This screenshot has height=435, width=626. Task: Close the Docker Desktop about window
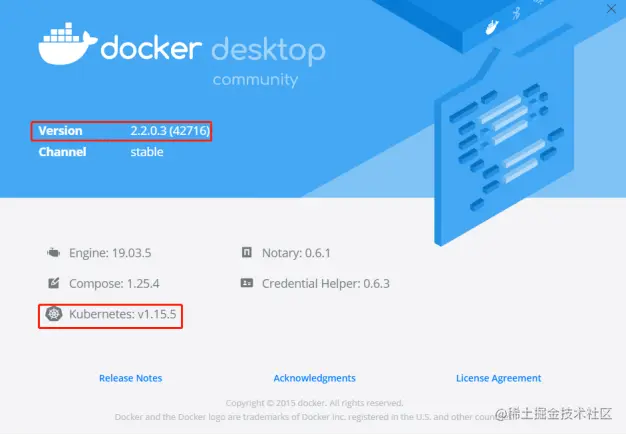coord(611,9)
